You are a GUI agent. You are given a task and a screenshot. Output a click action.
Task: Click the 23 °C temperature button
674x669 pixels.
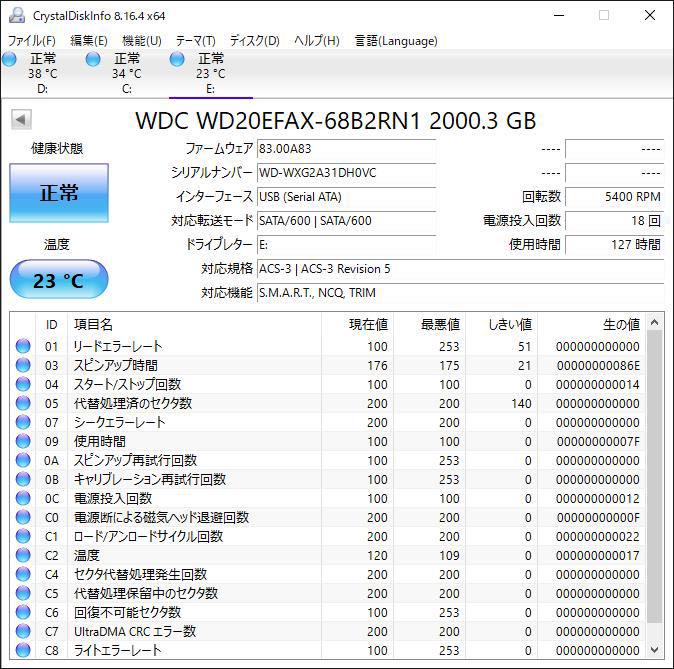pyautogui.click(x=59, y=280)
